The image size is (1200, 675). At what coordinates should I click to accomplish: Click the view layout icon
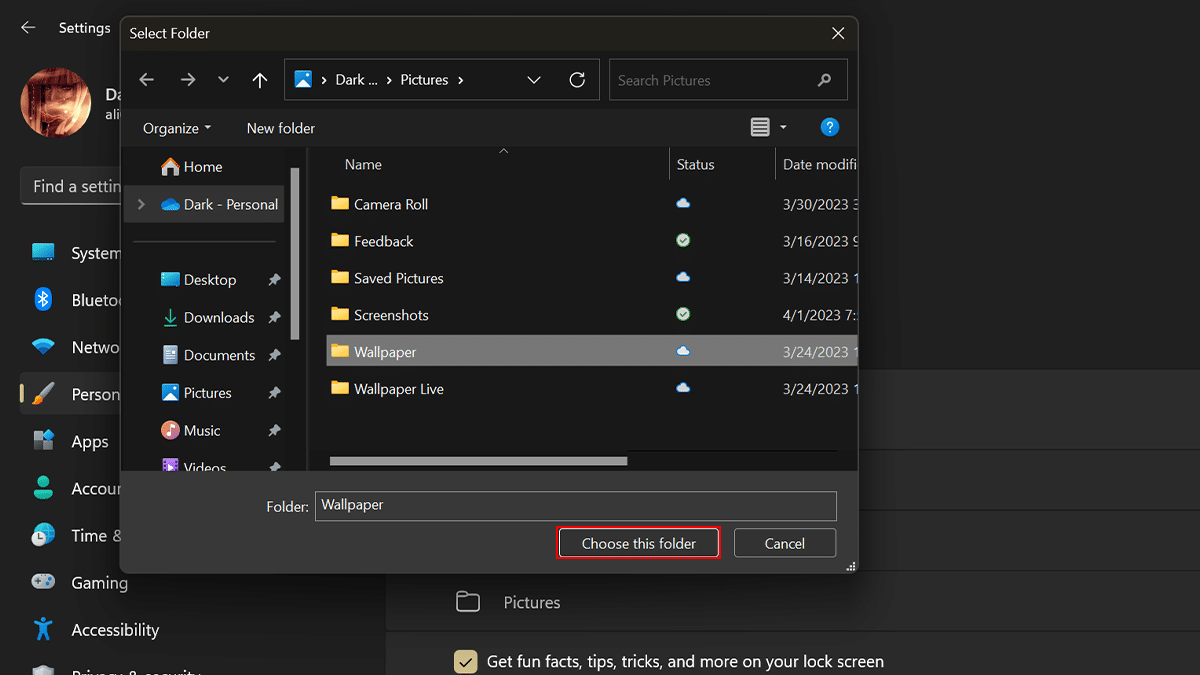pyautogui.click(x=760, y=127)
